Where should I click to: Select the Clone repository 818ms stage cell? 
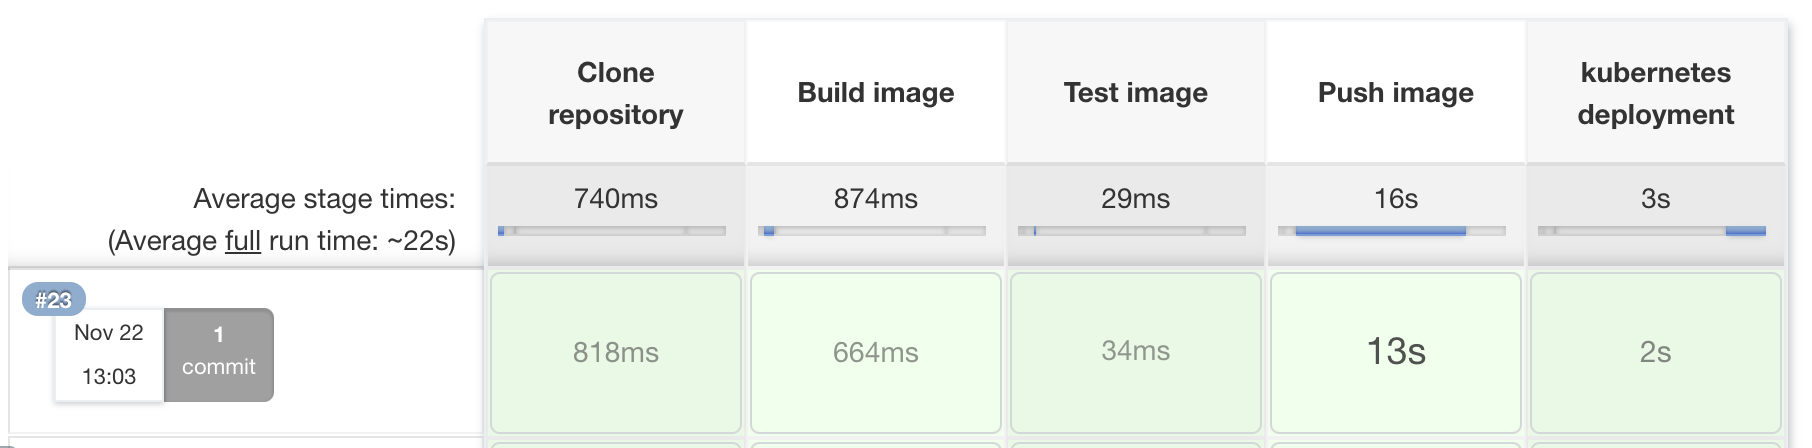click(616, 352)
